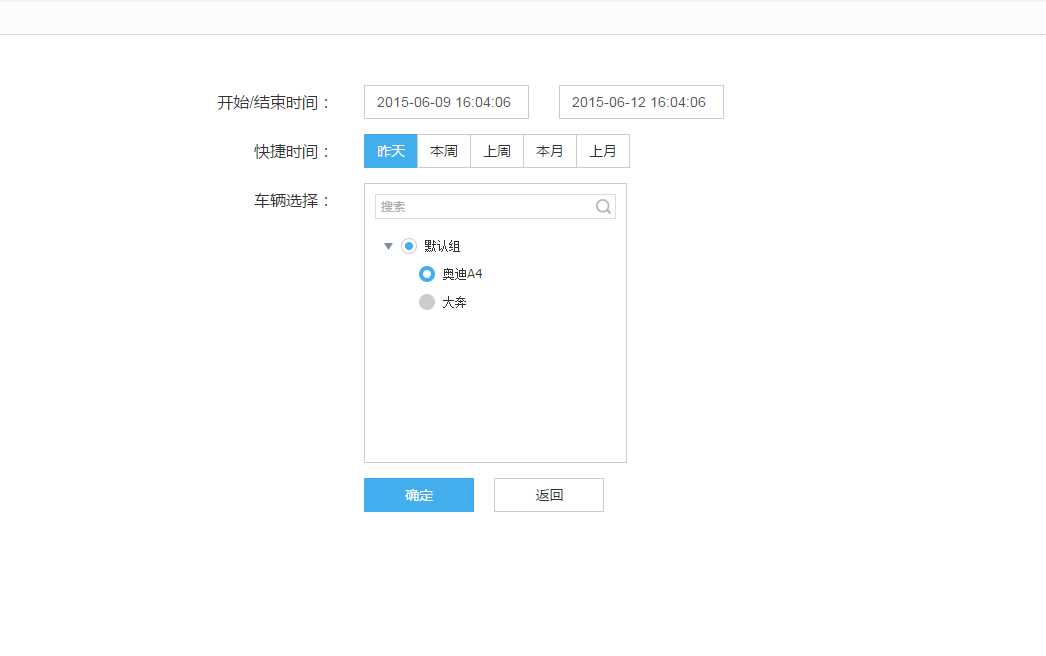
Task: Click the search magnifier icon
Action: click(603, 205)
